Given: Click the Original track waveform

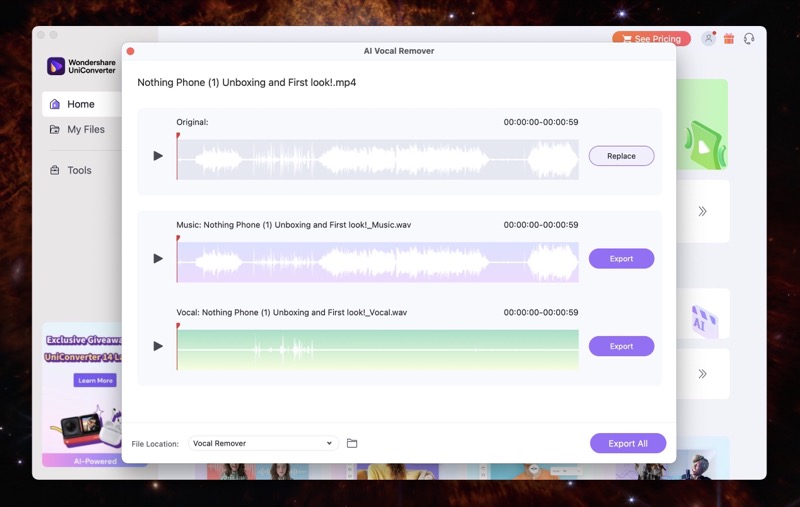Looking at the screenshot, I should click(x=378, y=159).
